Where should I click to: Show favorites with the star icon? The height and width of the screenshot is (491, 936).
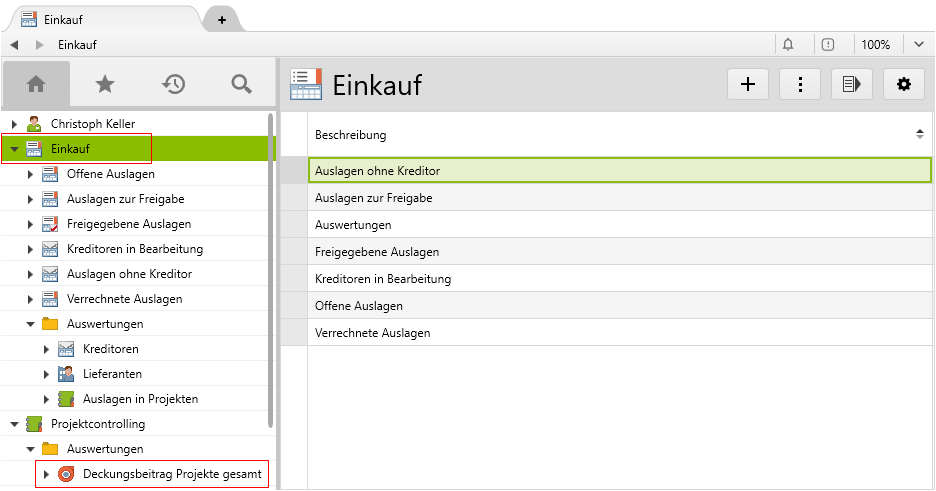105,85
